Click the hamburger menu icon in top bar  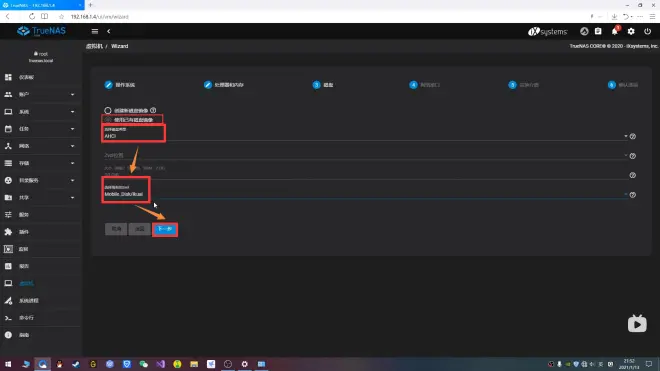pyautogui.click(x=95, y=31)
